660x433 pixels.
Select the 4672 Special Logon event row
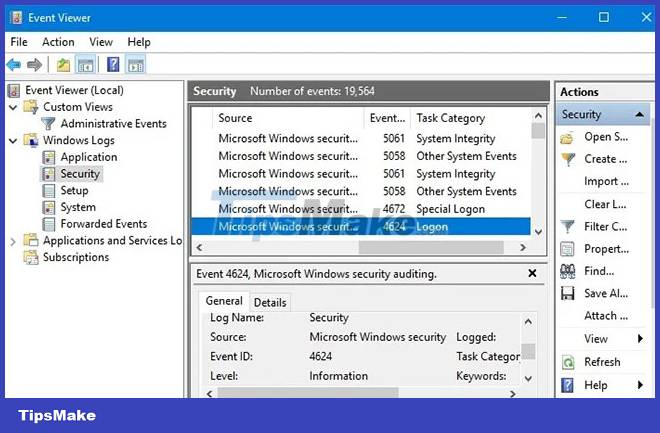click(x=361, y=209)
